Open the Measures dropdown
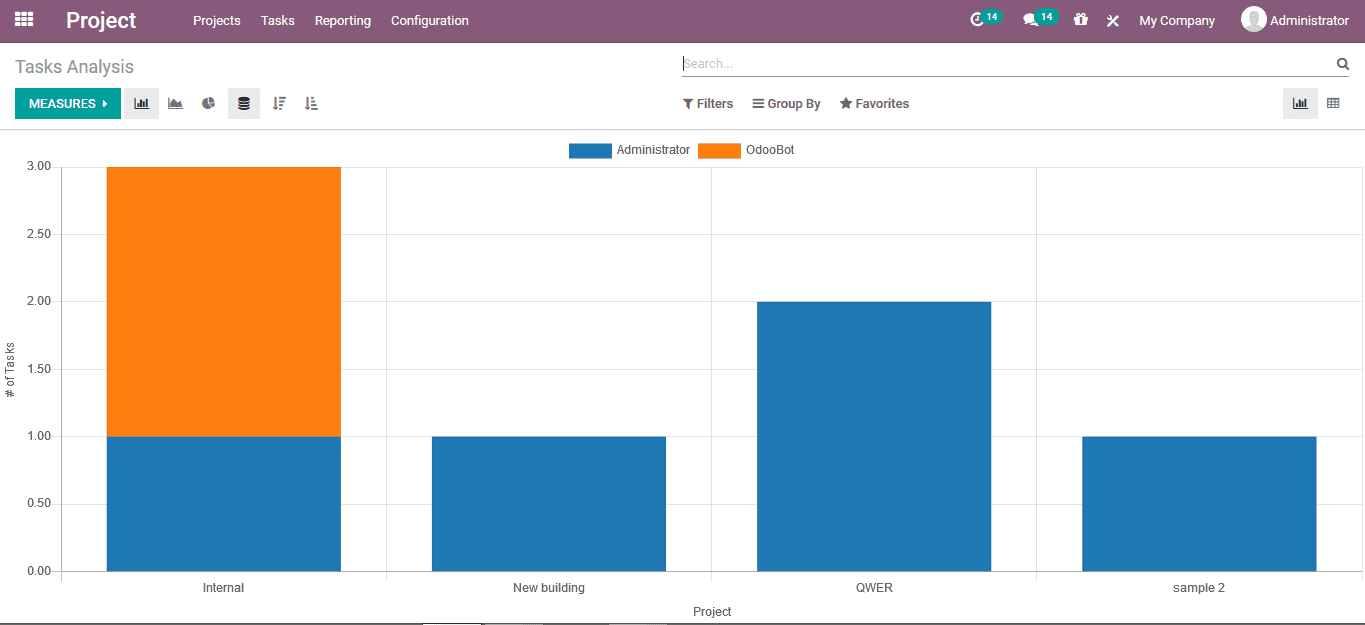The width and height of the screenshot is (1365, 625). (x=67, y=103)
